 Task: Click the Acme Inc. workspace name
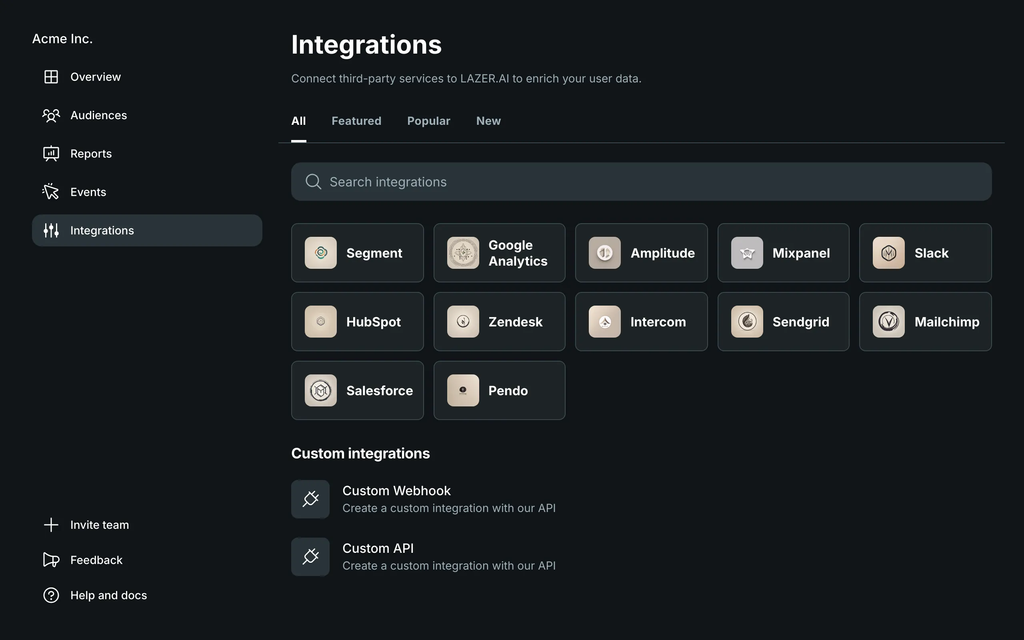[62, 39]
